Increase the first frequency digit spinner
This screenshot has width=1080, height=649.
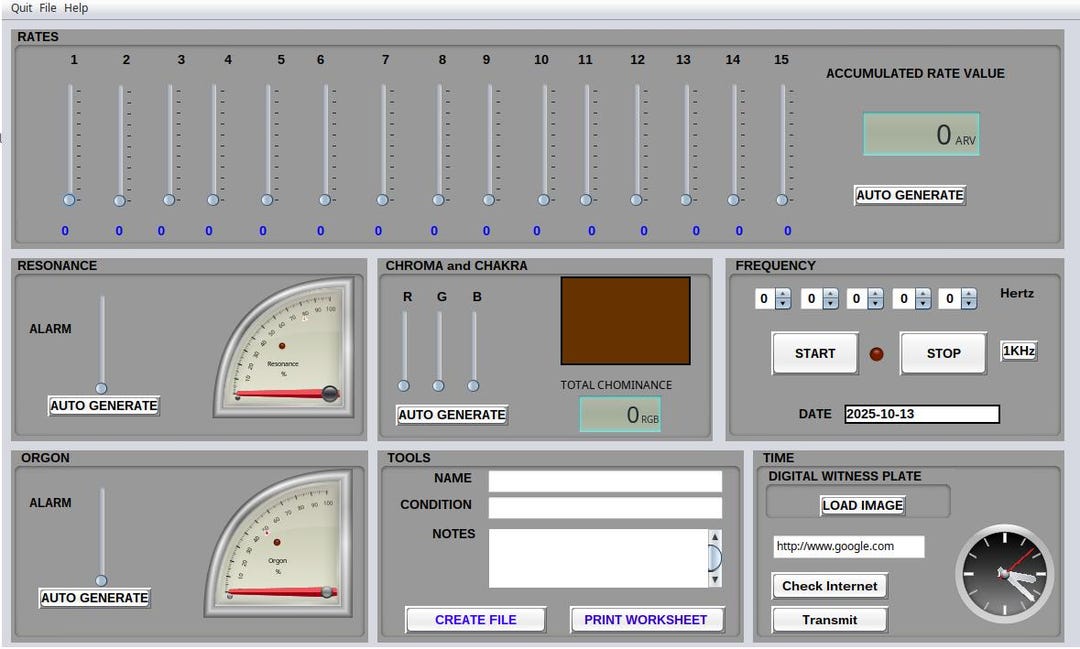[x=783, y=293]
